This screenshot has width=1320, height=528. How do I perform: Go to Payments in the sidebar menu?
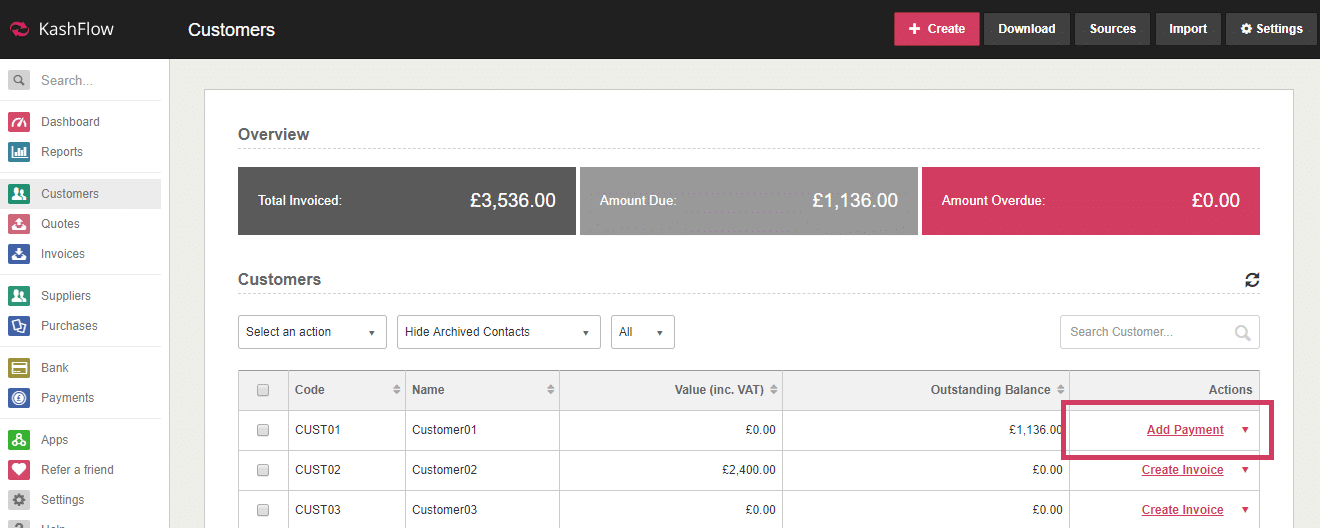pos(67,398)
